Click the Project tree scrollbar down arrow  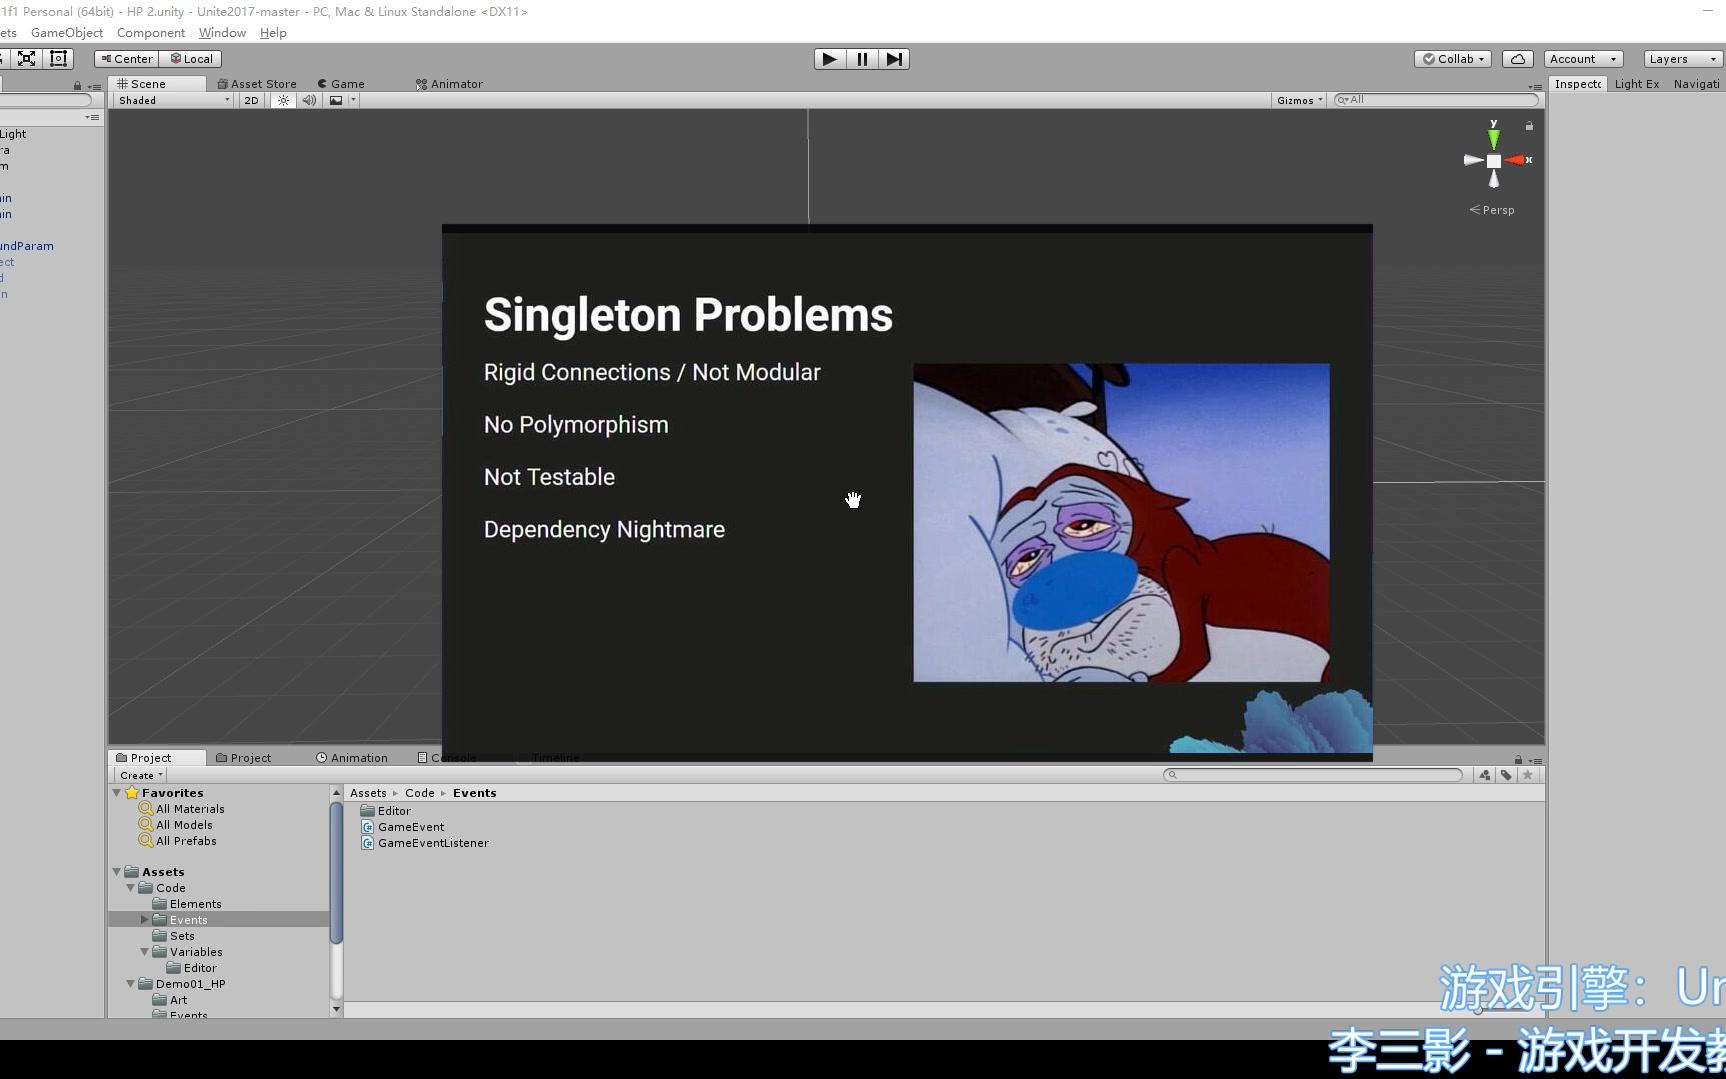336,1009
